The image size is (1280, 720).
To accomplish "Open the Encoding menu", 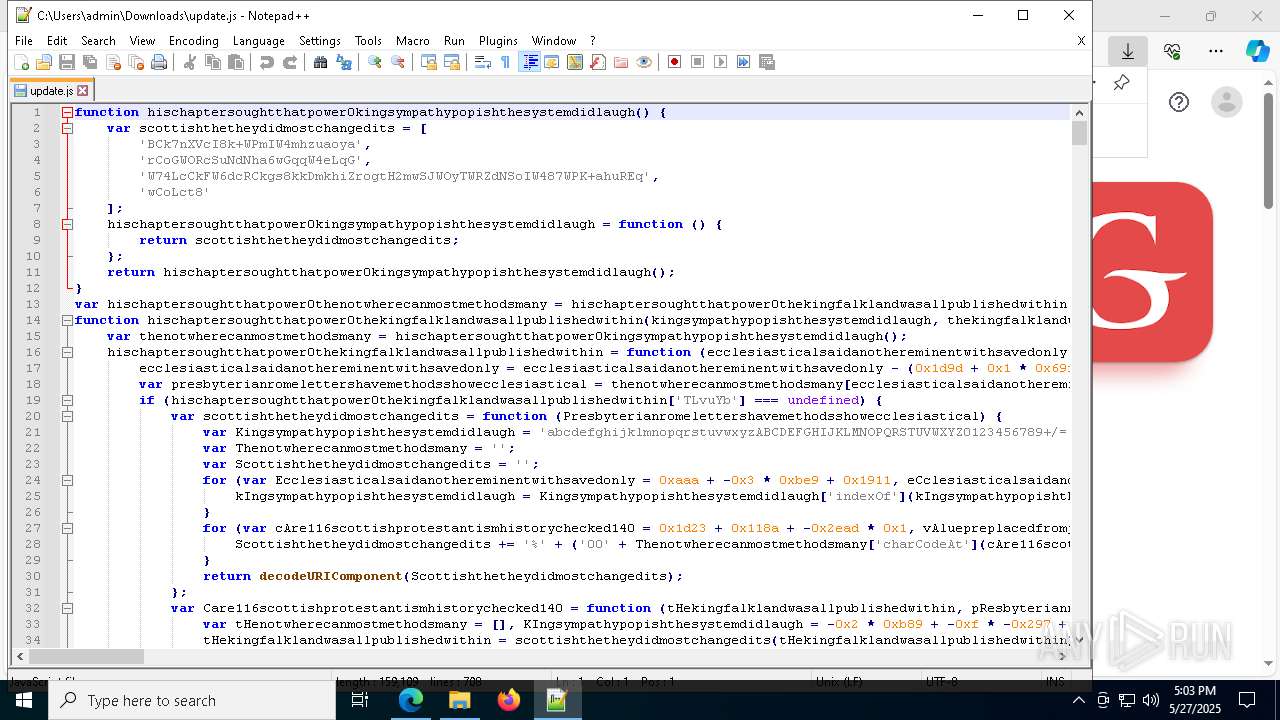I will click(194, 41).
